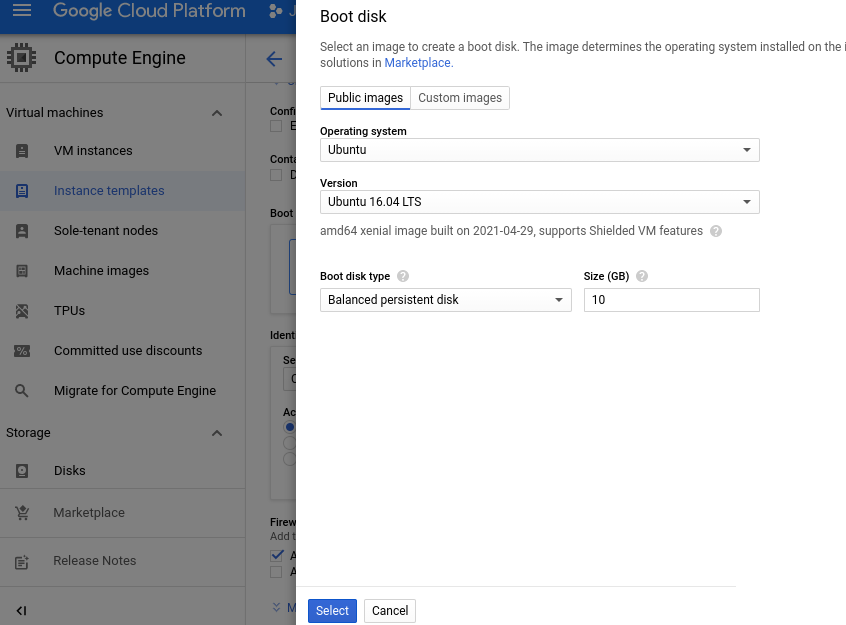The height and width of the screenshot is (625, 846).
Task: Collapse the Virtual machines section
Action: click(217, 113)
